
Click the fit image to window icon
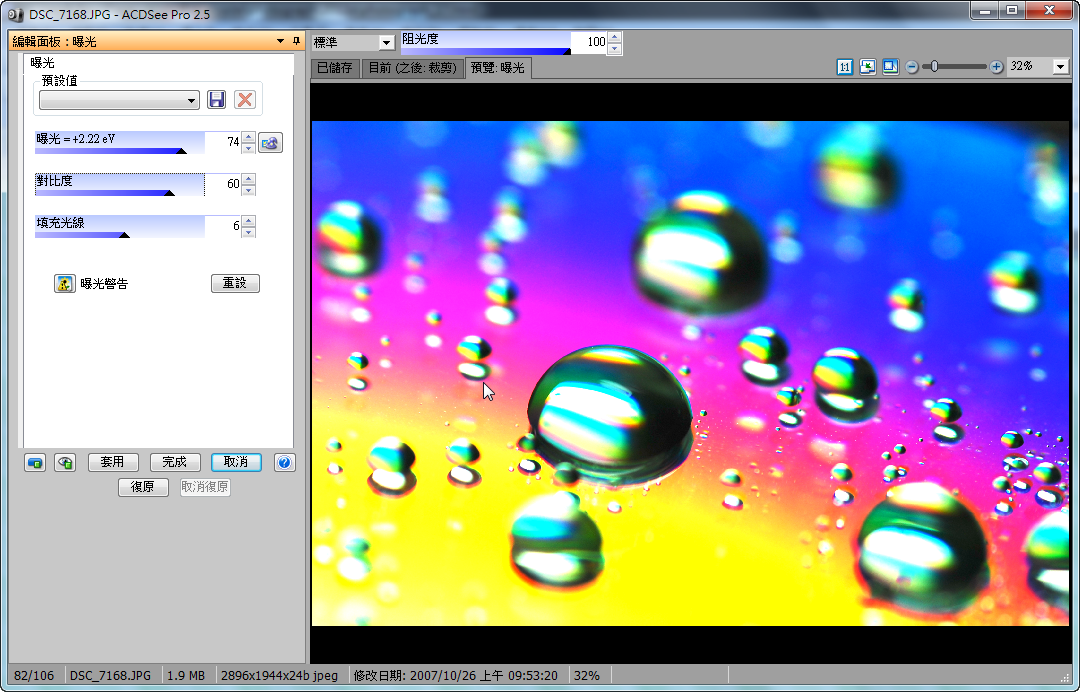click(867, 67)
